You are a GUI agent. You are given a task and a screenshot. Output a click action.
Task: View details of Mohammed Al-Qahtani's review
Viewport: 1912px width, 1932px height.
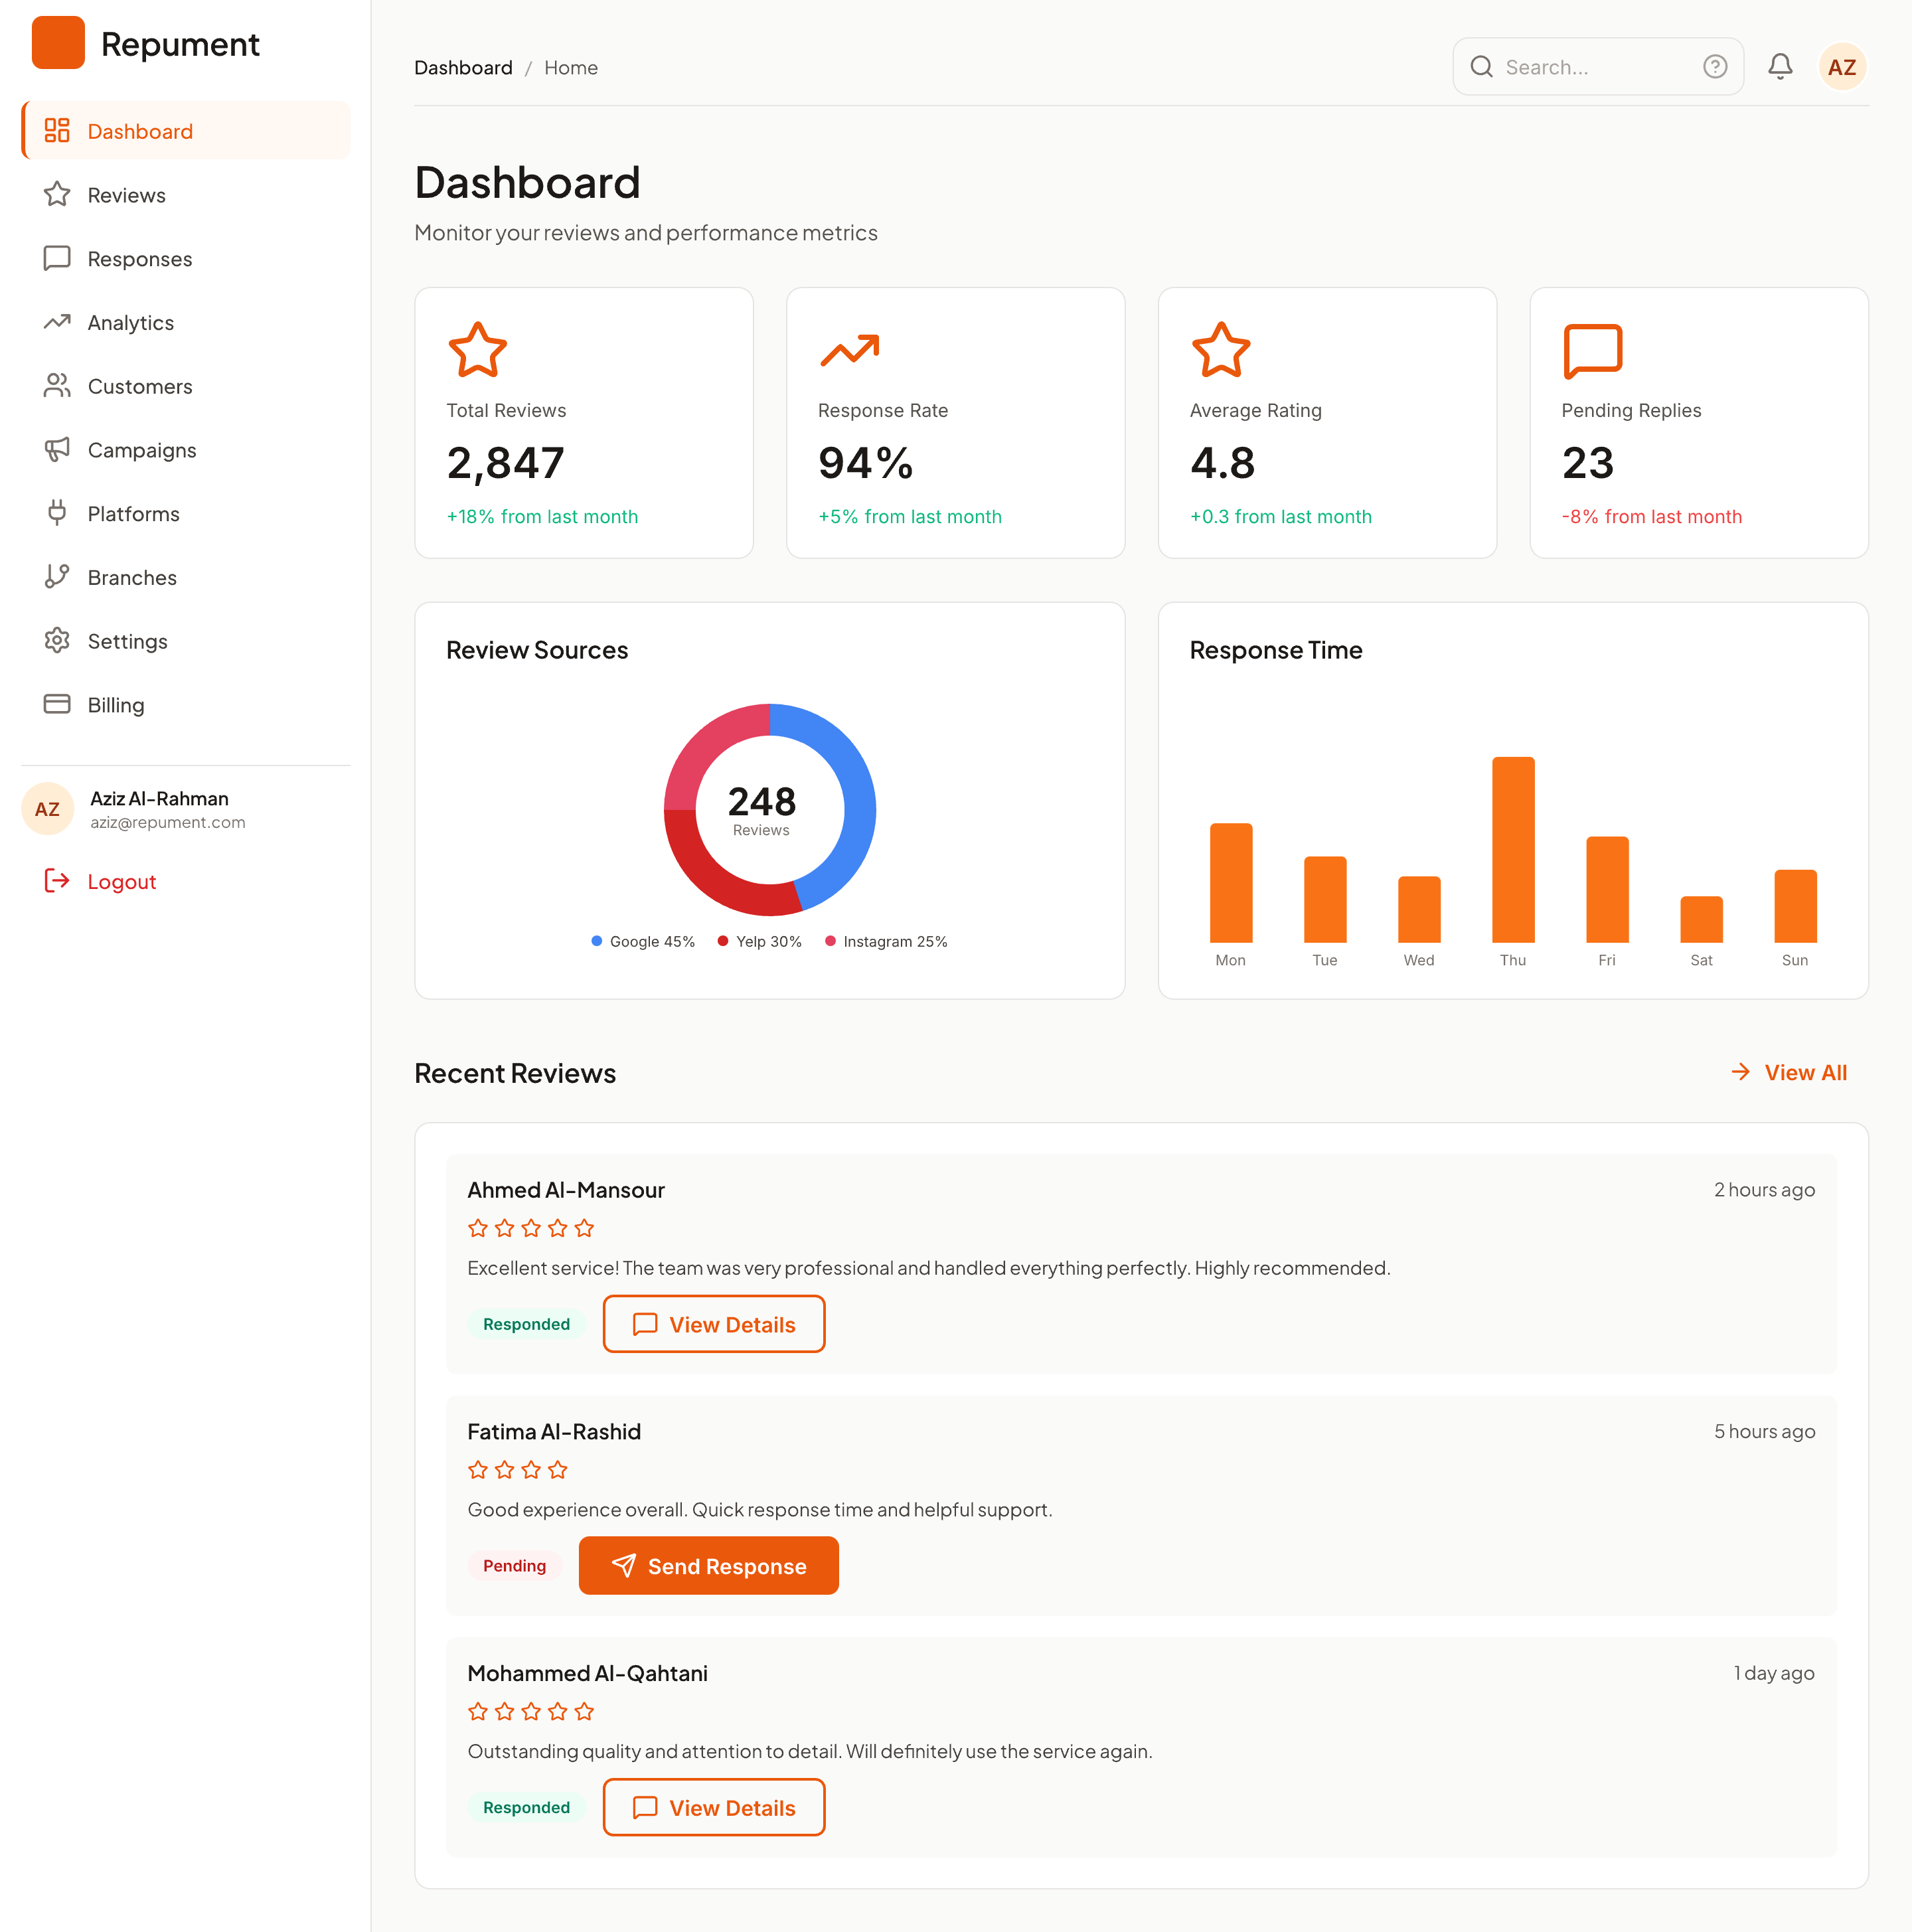(714, 1807)
